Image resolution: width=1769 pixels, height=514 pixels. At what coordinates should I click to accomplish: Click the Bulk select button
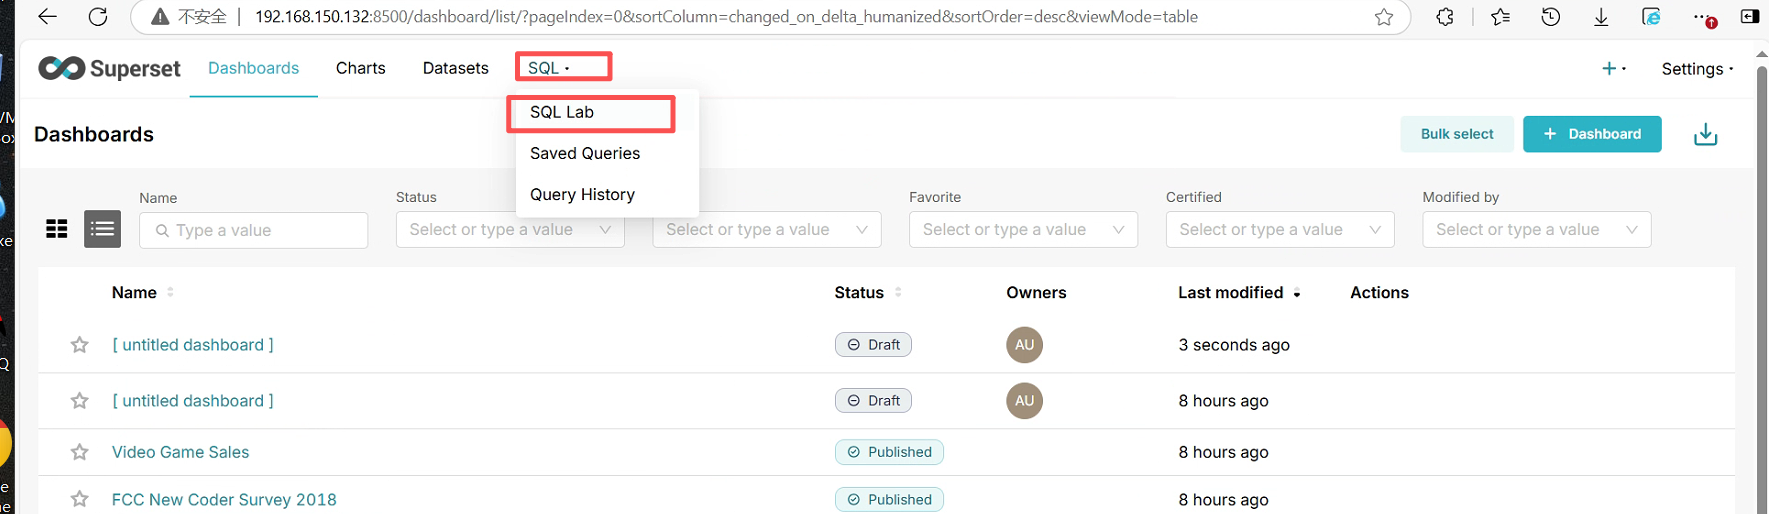click(x=1457, y=134)
